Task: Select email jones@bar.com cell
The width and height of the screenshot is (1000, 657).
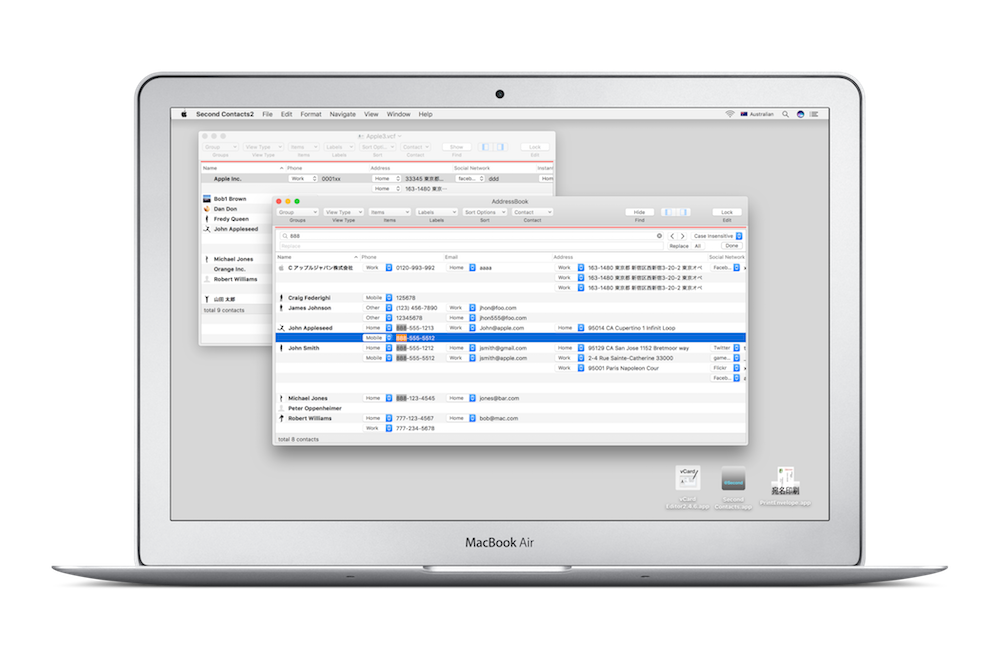Action: click(499, 398)
